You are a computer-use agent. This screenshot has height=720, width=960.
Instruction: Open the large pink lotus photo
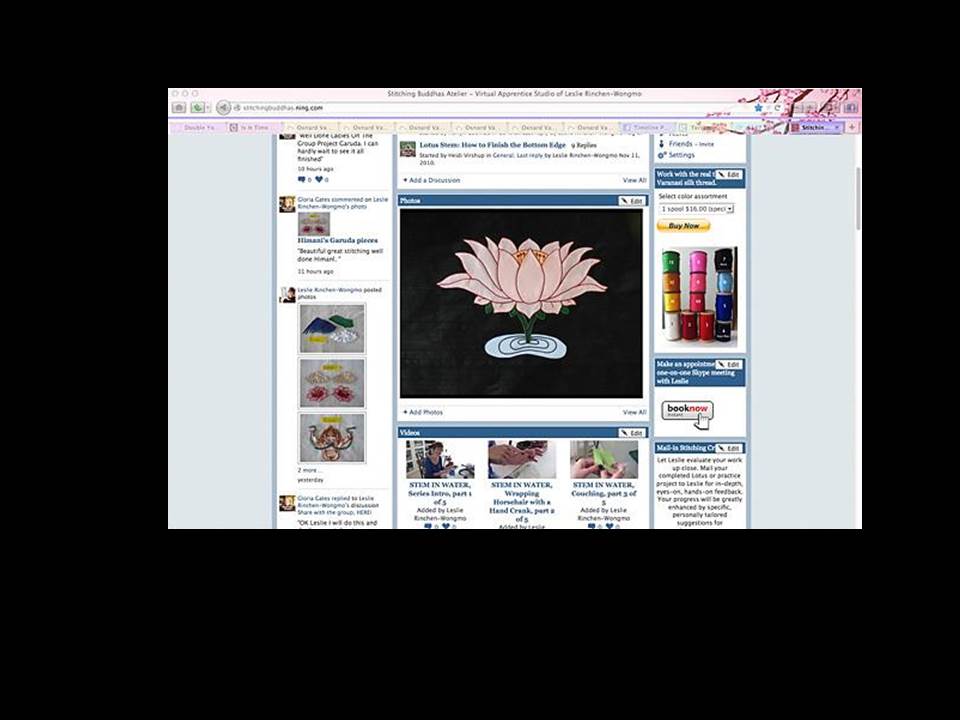click(x=521, y=303)
